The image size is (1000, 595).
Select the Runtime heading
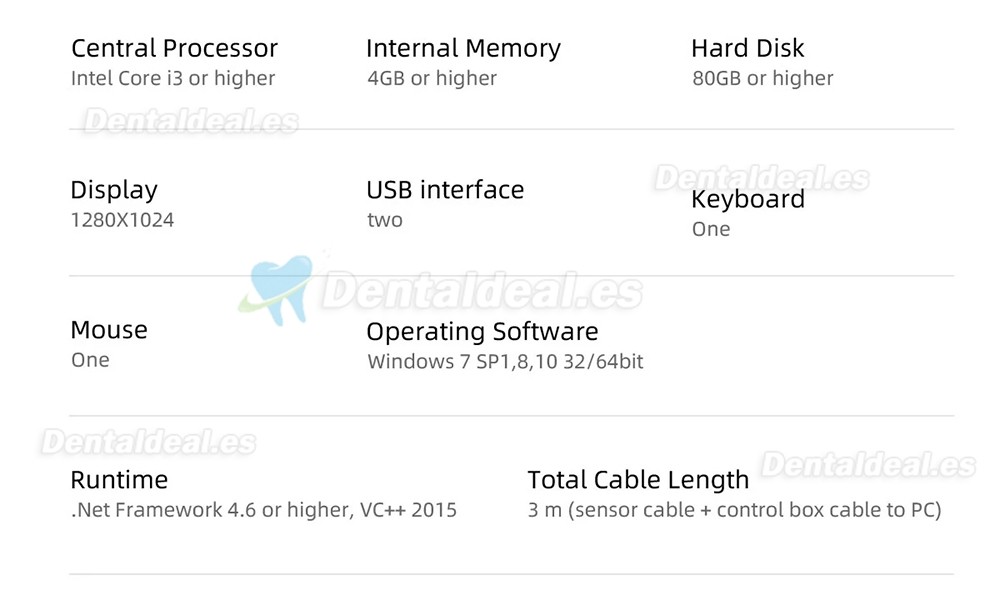tap(119, 480)
